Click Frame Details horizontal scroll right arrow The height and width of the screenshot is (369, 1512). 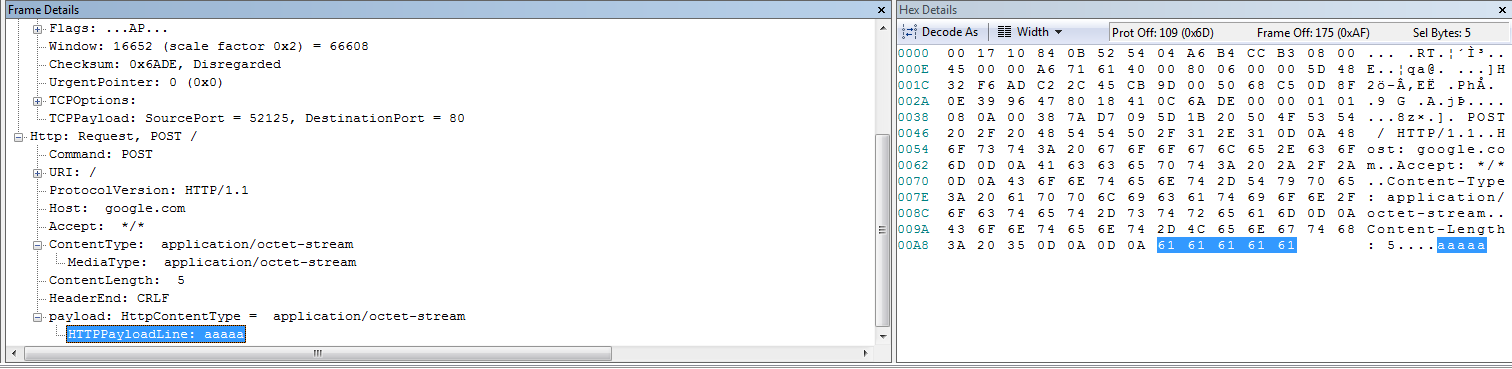[x=867, y=353]
